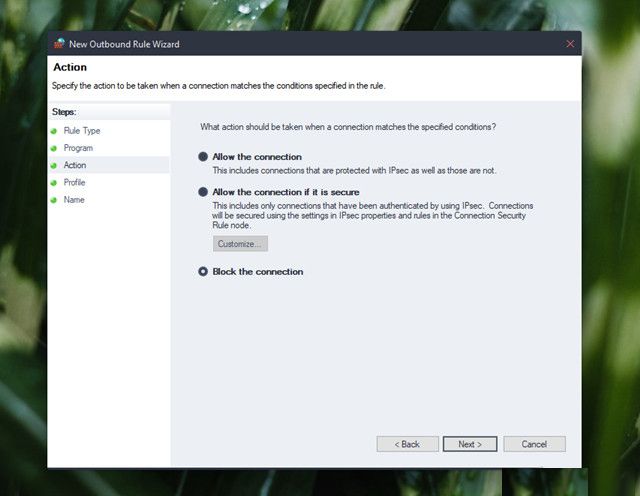Jump to the Program step text
Viewport: 640px width, 496px height.
[x=78, y=148]
